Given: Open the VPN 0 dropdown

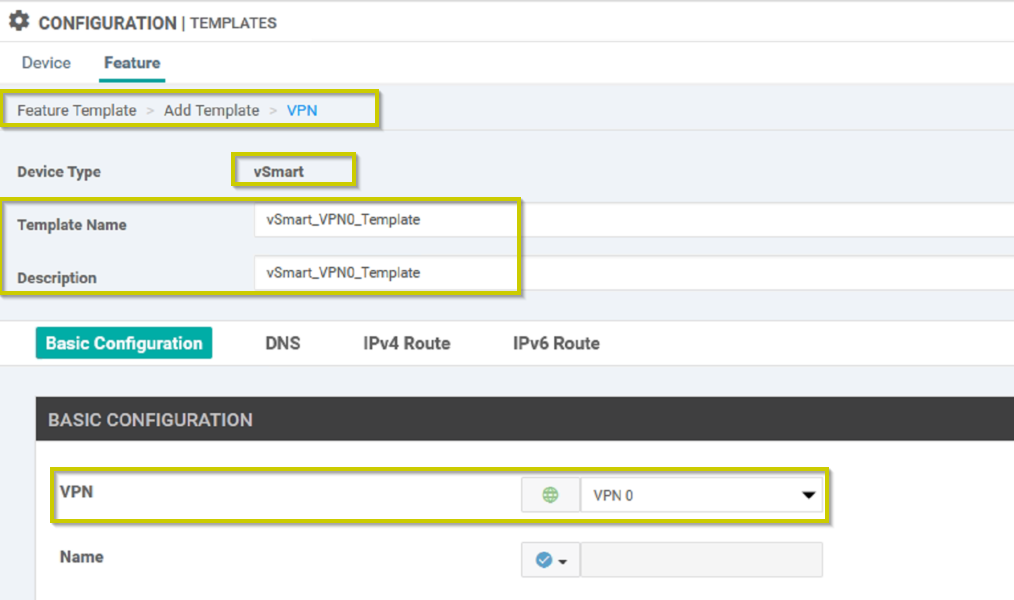Looking at the screenshot, I should 702,495.
